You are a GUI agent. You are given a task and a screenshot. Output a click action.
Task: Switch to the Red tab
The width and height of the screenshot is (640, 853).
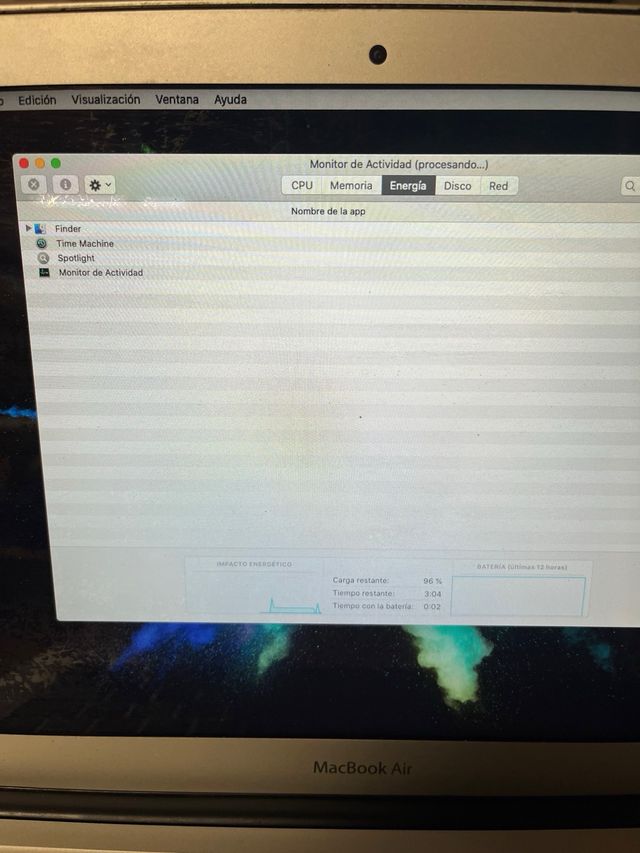click(x=499, y=186)
